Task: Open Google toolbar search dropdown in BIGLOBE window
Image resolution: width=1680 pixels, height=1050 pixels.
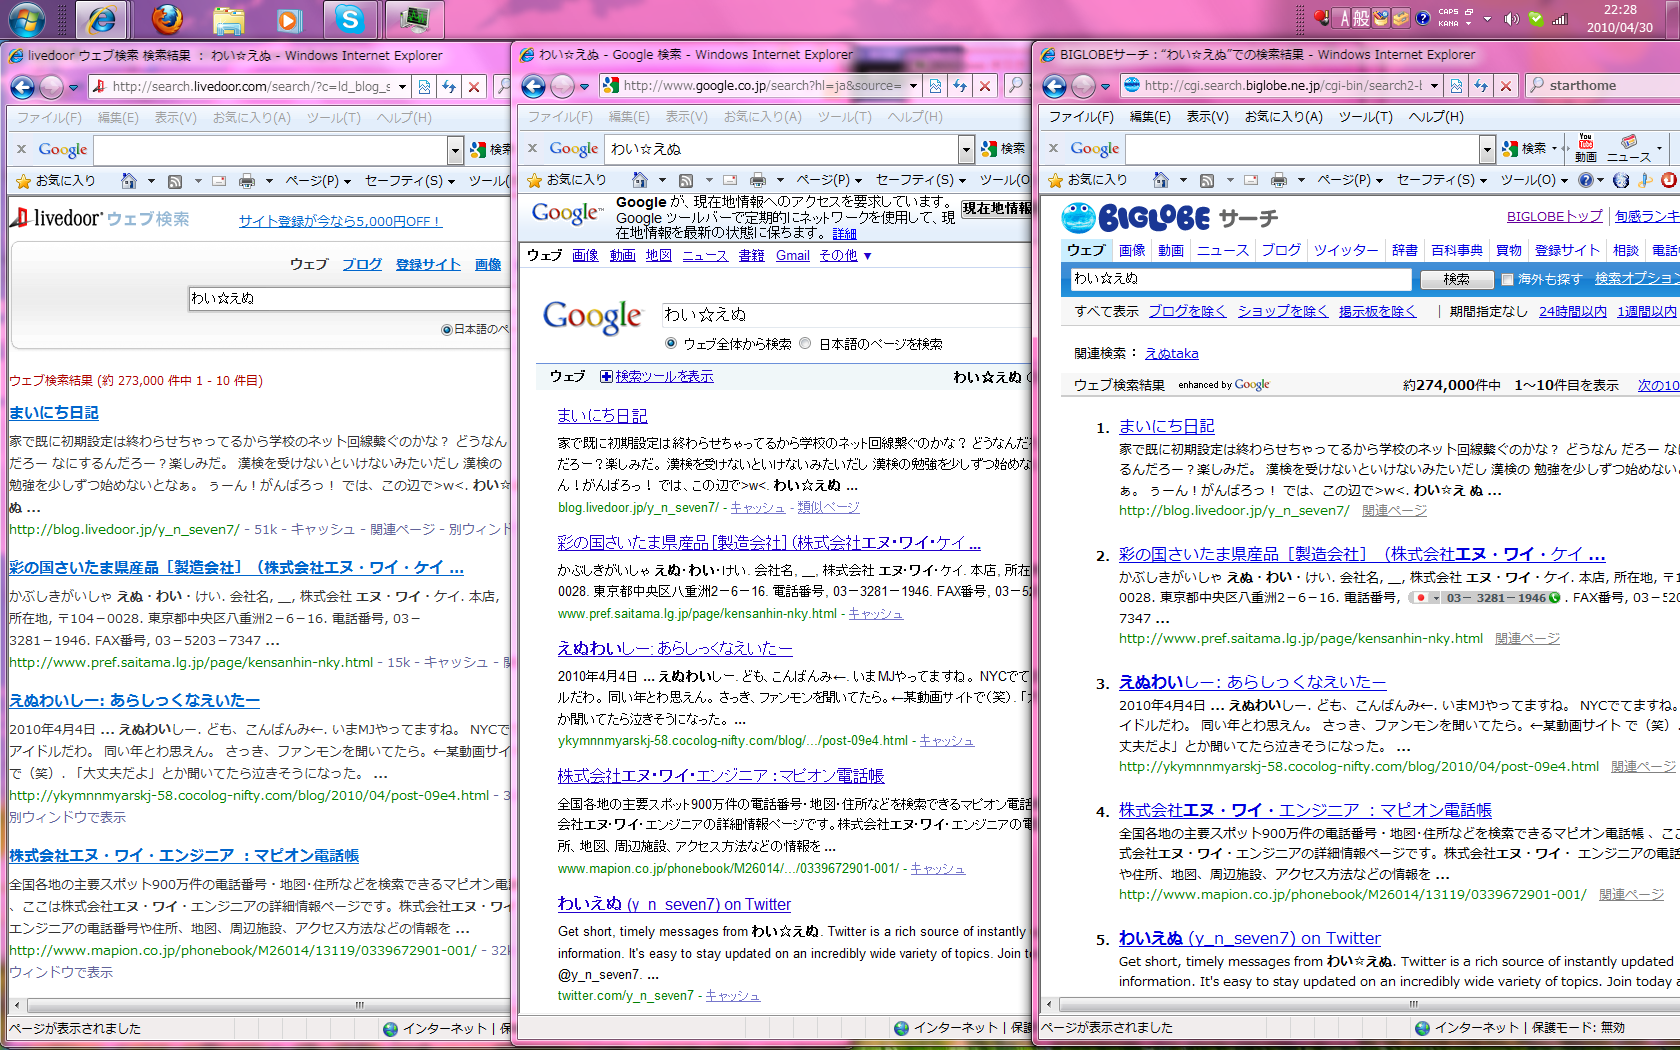Action: tap(1487, 149)
